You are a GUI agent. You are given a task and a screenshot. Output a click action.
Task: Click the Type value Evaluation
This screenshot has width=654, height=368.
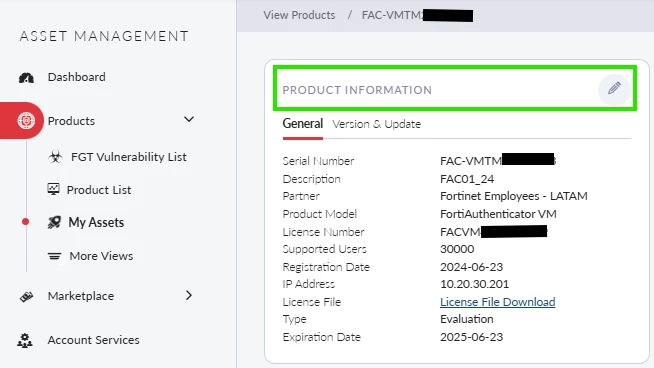(467, 319)
